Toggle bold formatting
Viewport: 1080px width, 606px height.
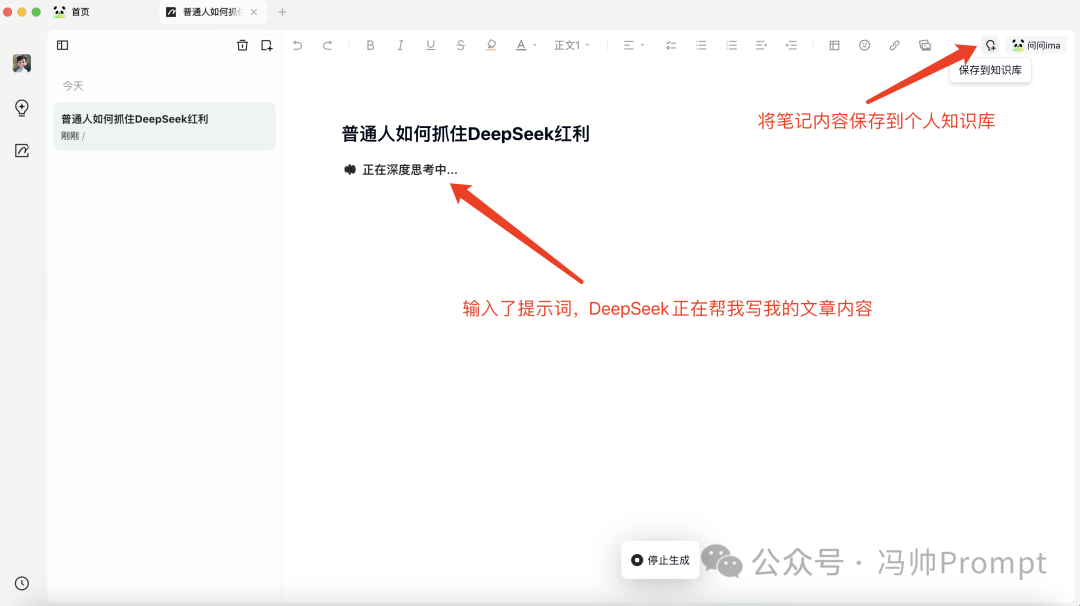tap(370, 45)
